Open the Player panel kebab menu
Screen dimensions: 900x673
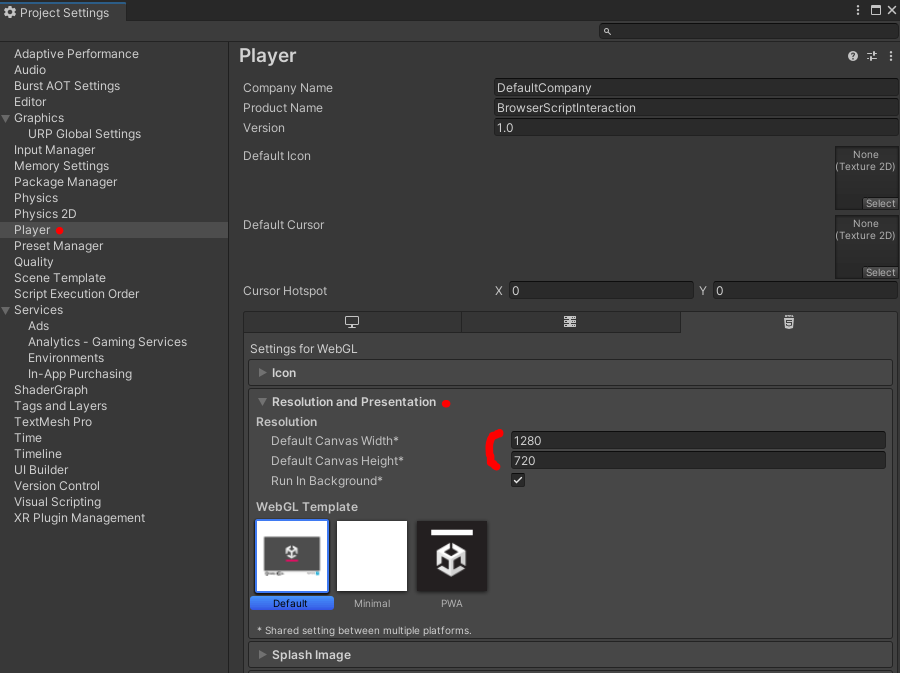tap(891, 56)
